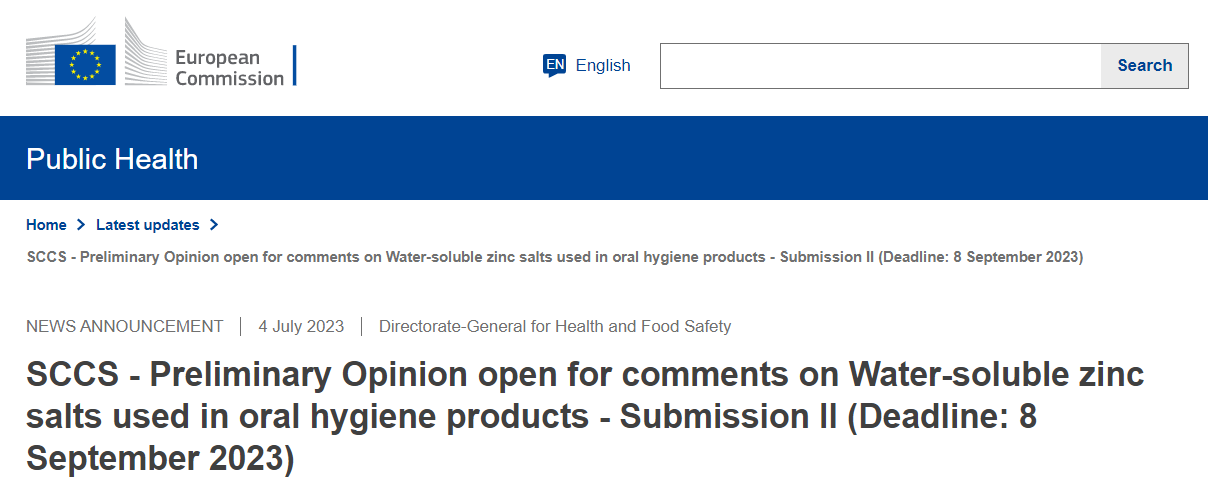The width and height of the screenshot is (1208, 488).
Task: Click the SCCS Preliminary Opinion main headline
Action: (x=585, y=416)
